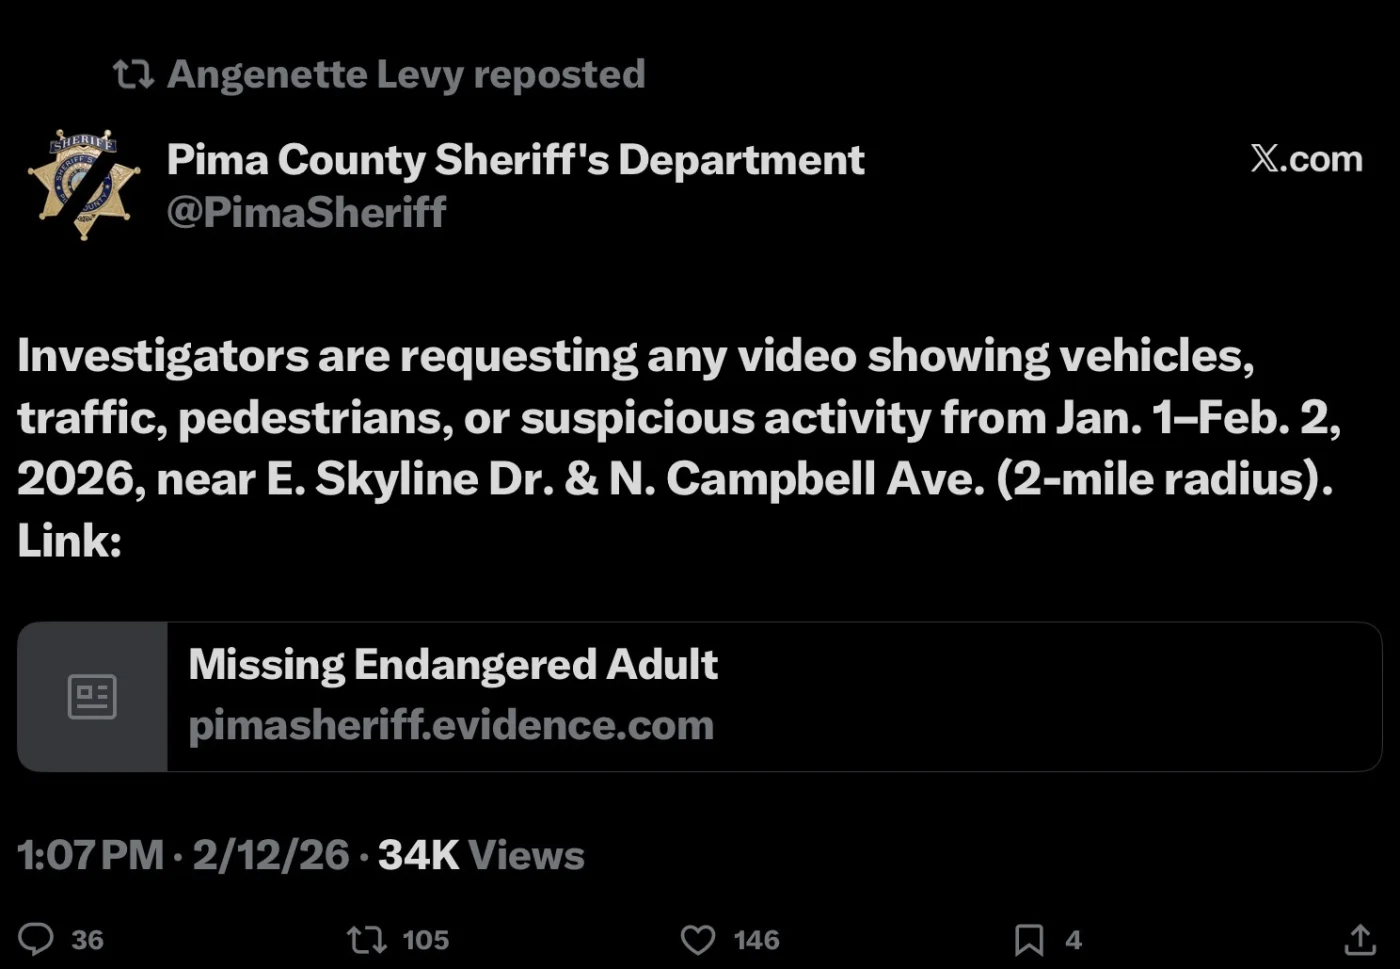Click the X.com source label

point(1306,159)
